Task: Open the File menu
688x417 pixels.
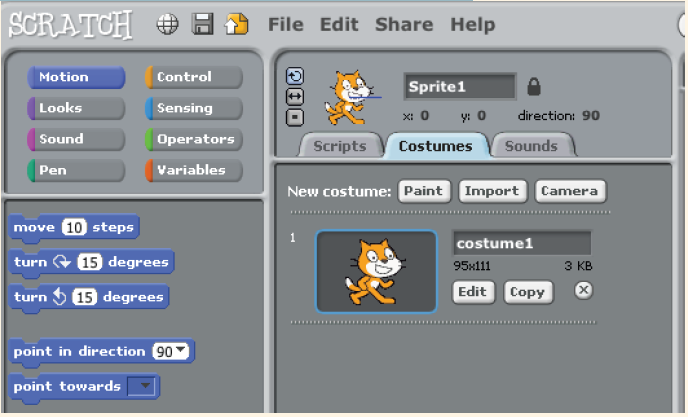Action: pos(286,25)
